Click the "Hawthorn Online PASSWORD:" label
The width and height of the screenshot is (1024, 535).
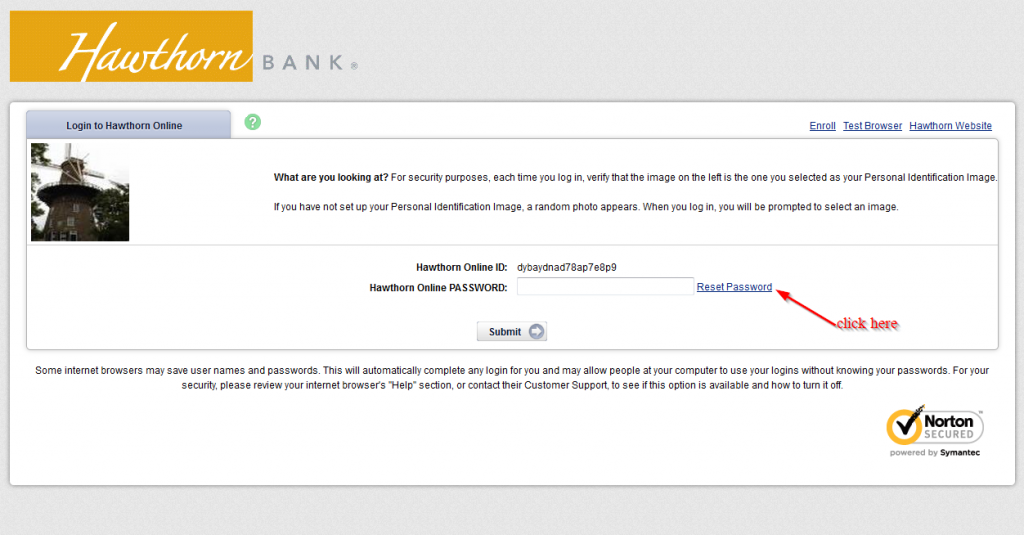[x=438, y=287]
